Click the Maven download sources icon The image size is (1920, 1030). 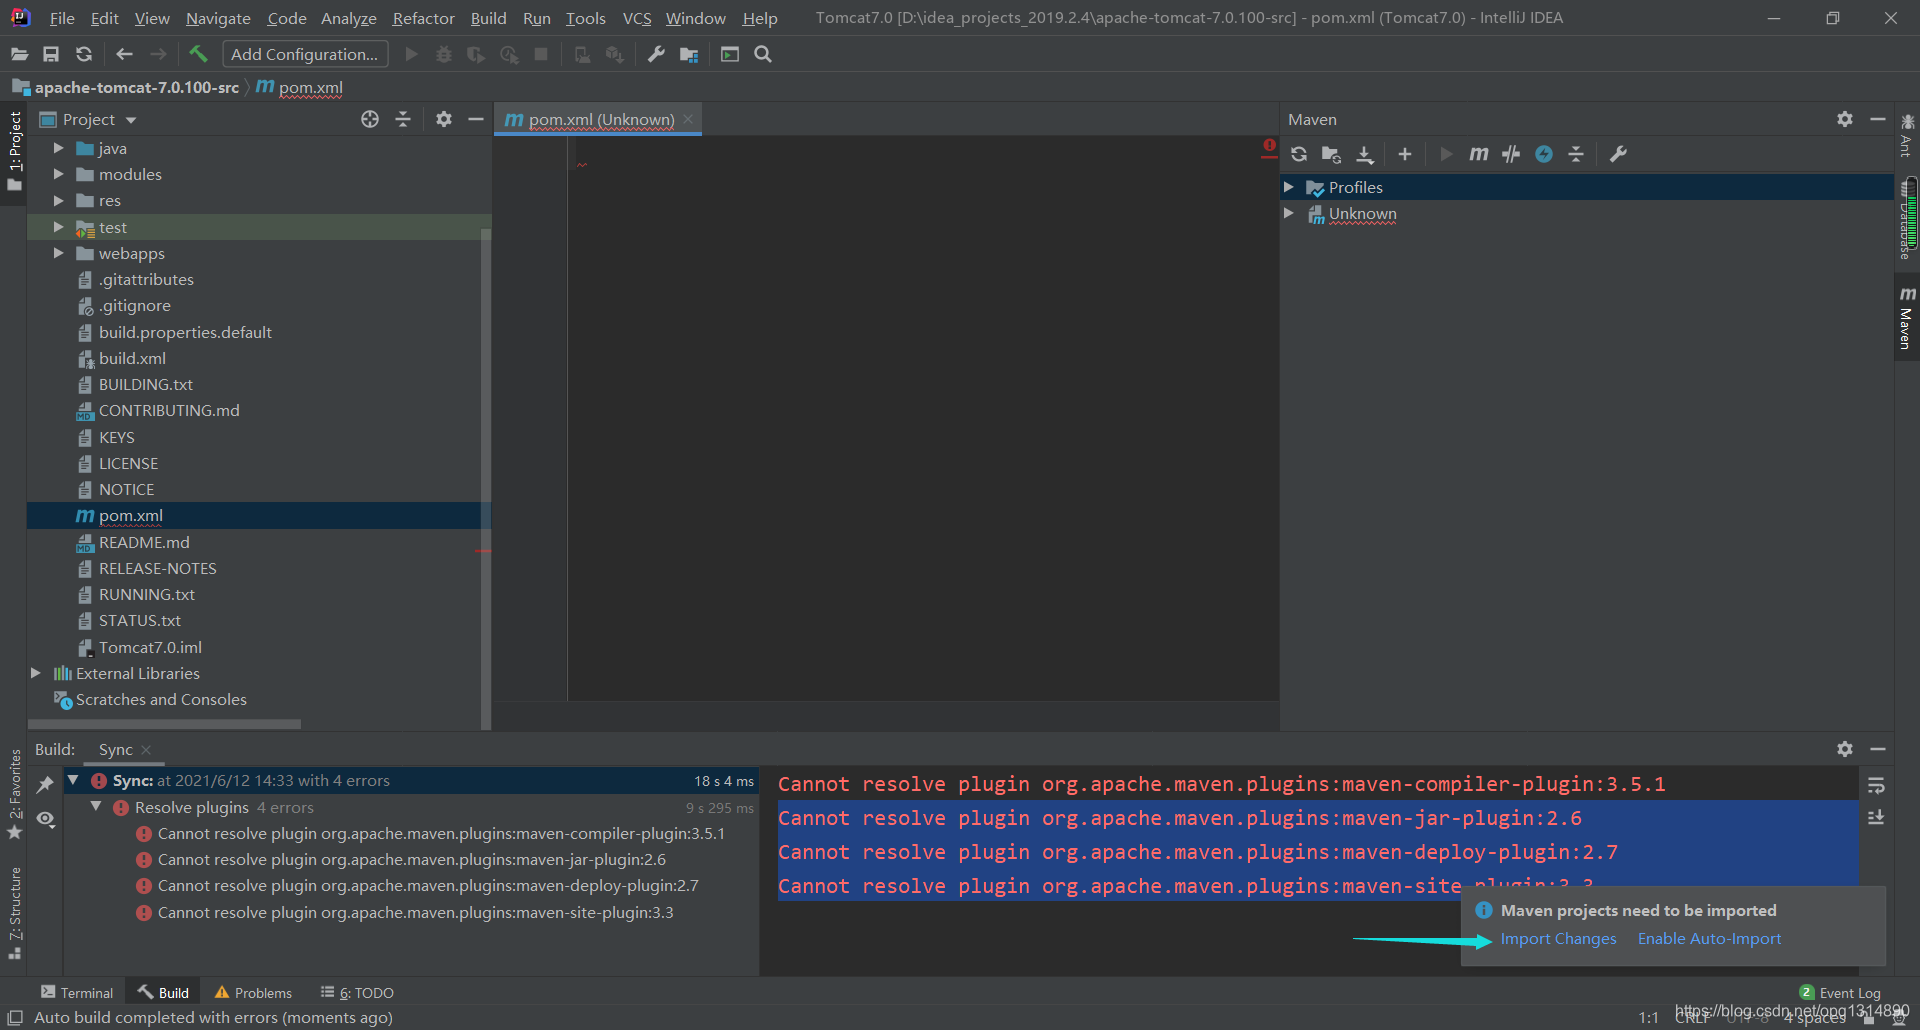[x=1365, y=154]
